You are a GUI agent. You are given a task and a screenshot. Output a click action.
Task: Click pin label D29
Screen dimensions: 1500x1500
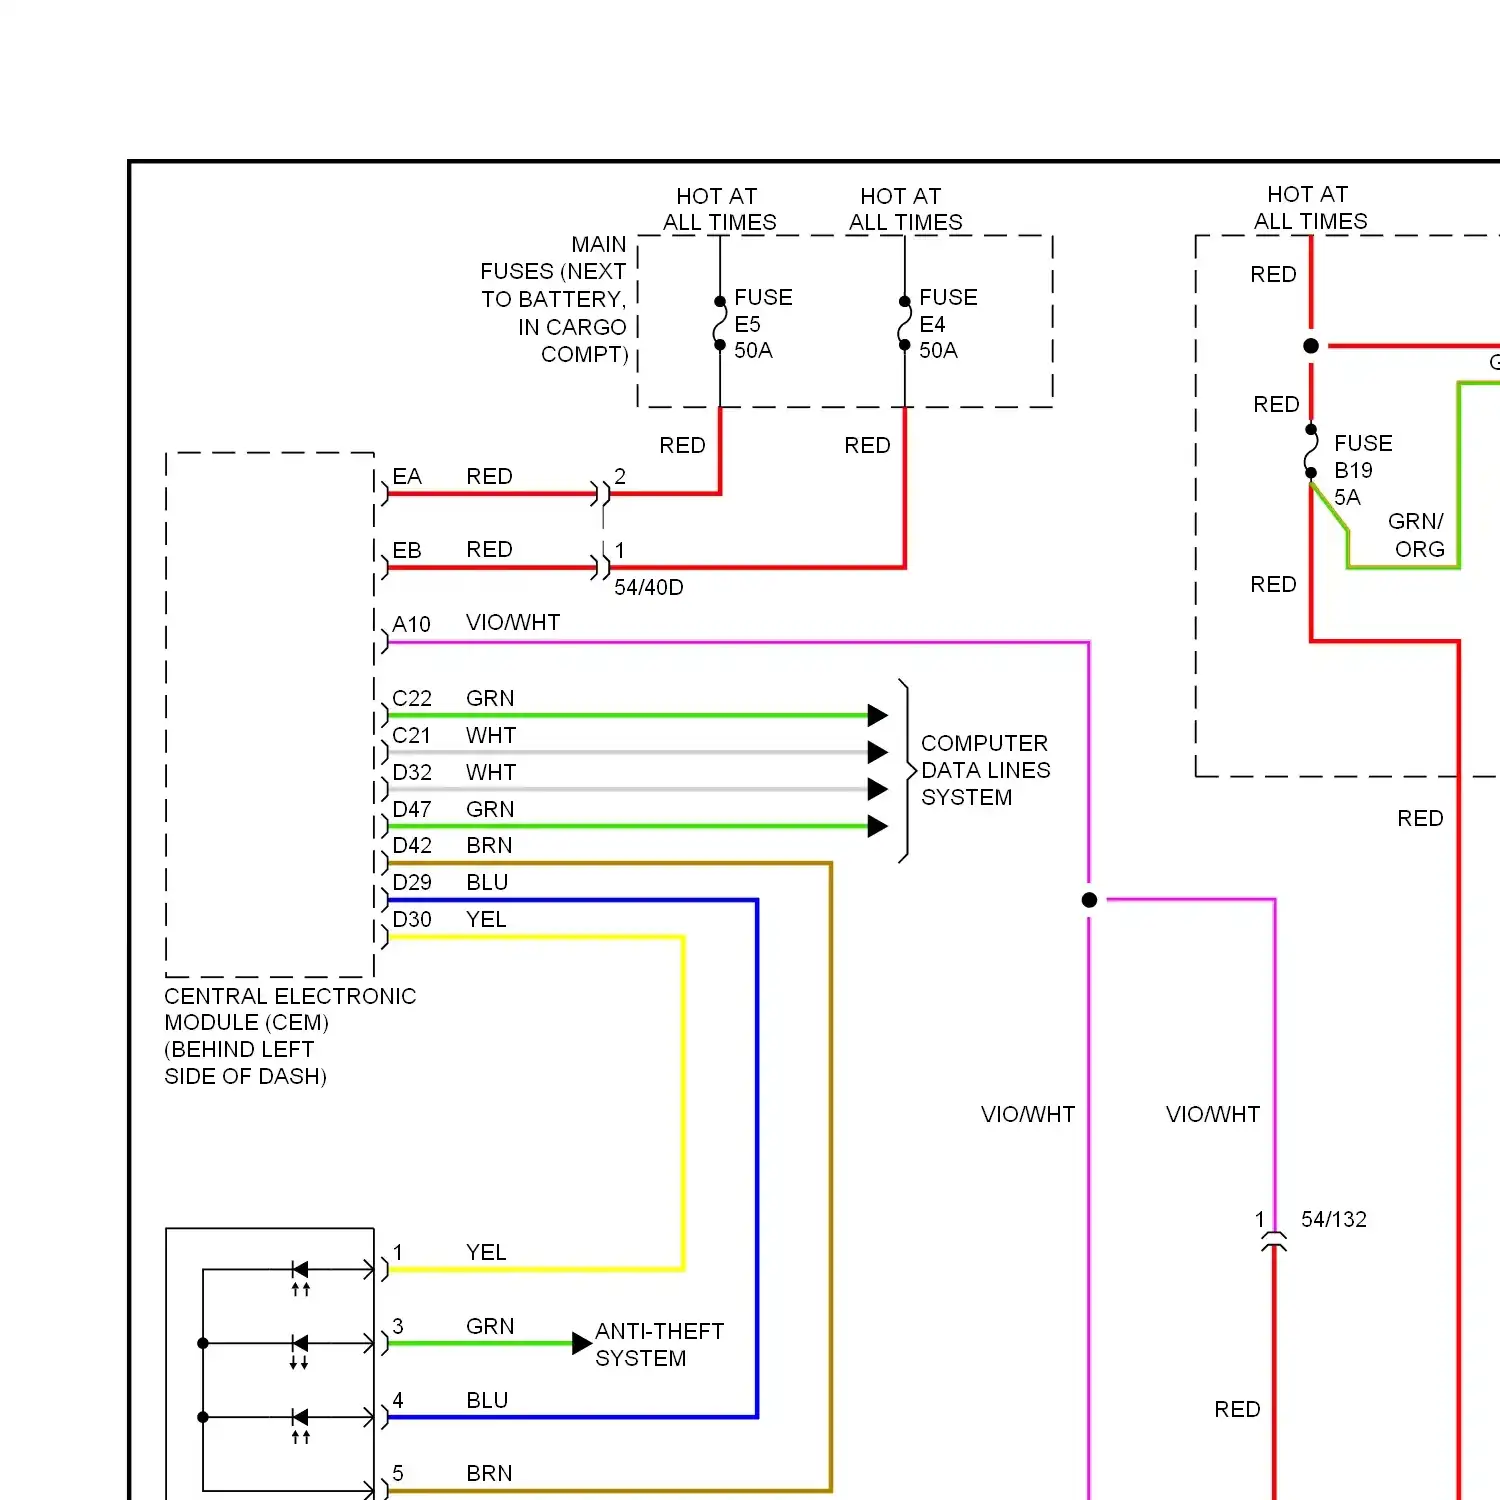[412, 882]
